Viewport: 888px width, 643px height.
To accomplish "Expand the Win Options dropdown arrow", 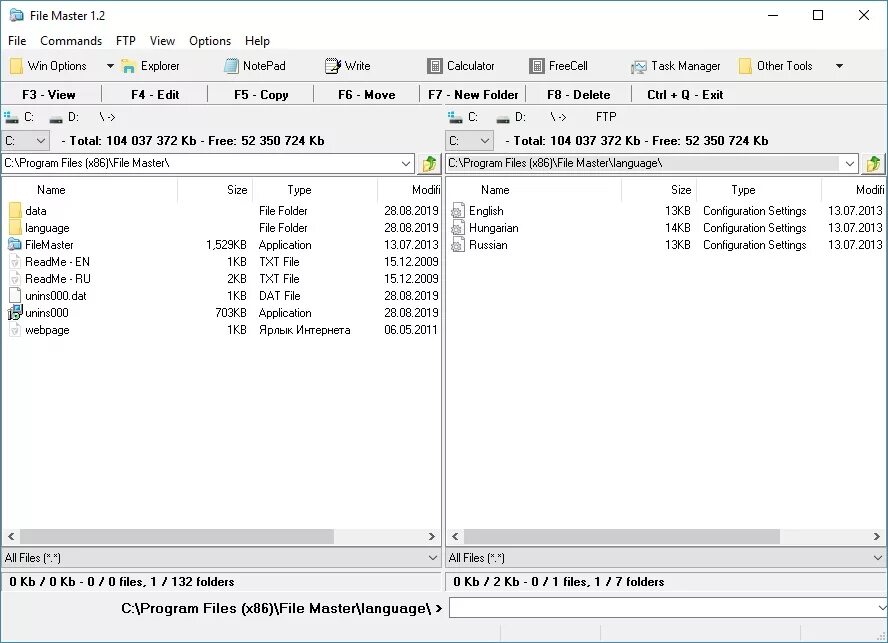I will tap(110, 66).
